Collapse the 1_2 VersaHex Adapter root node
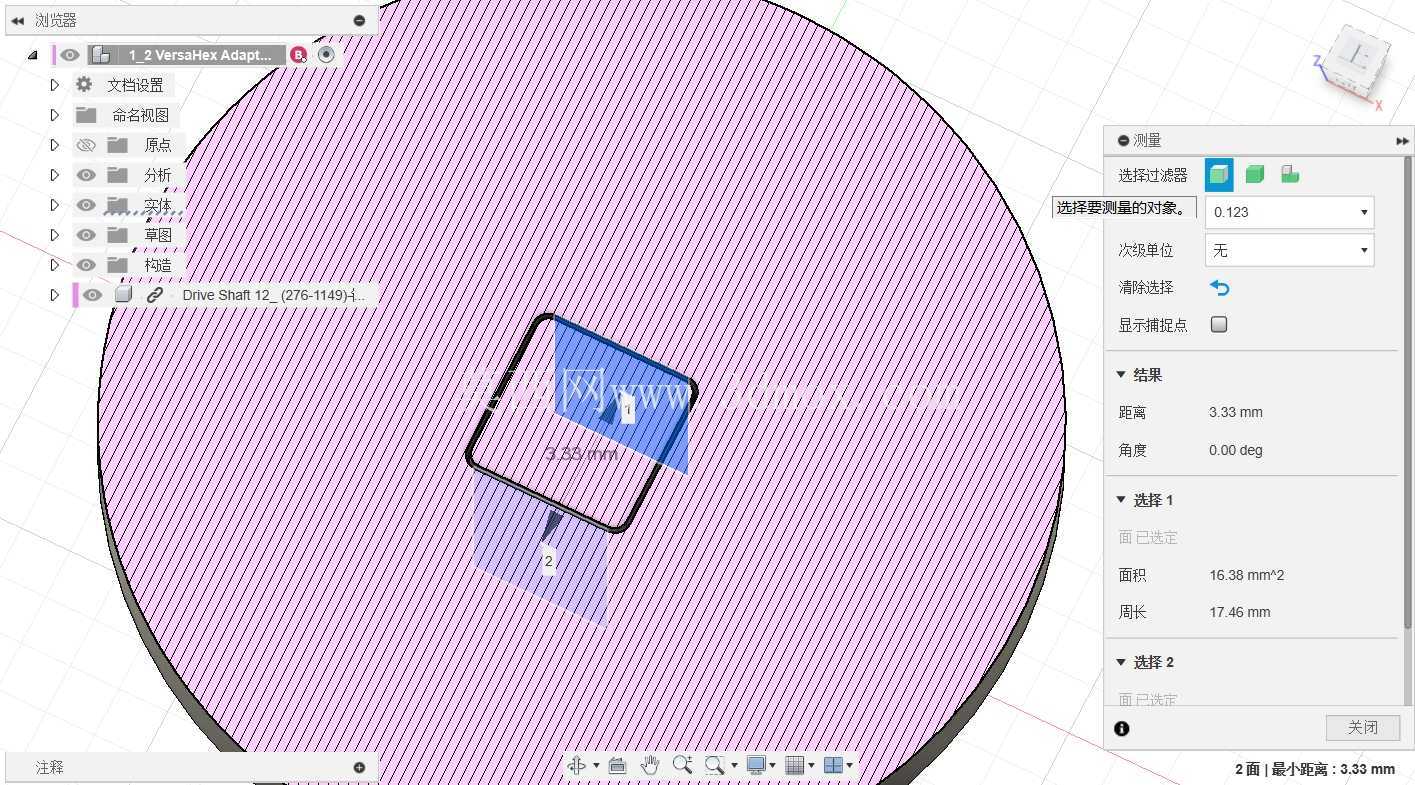Screen dimensions: 1415x785 (33, 55)
